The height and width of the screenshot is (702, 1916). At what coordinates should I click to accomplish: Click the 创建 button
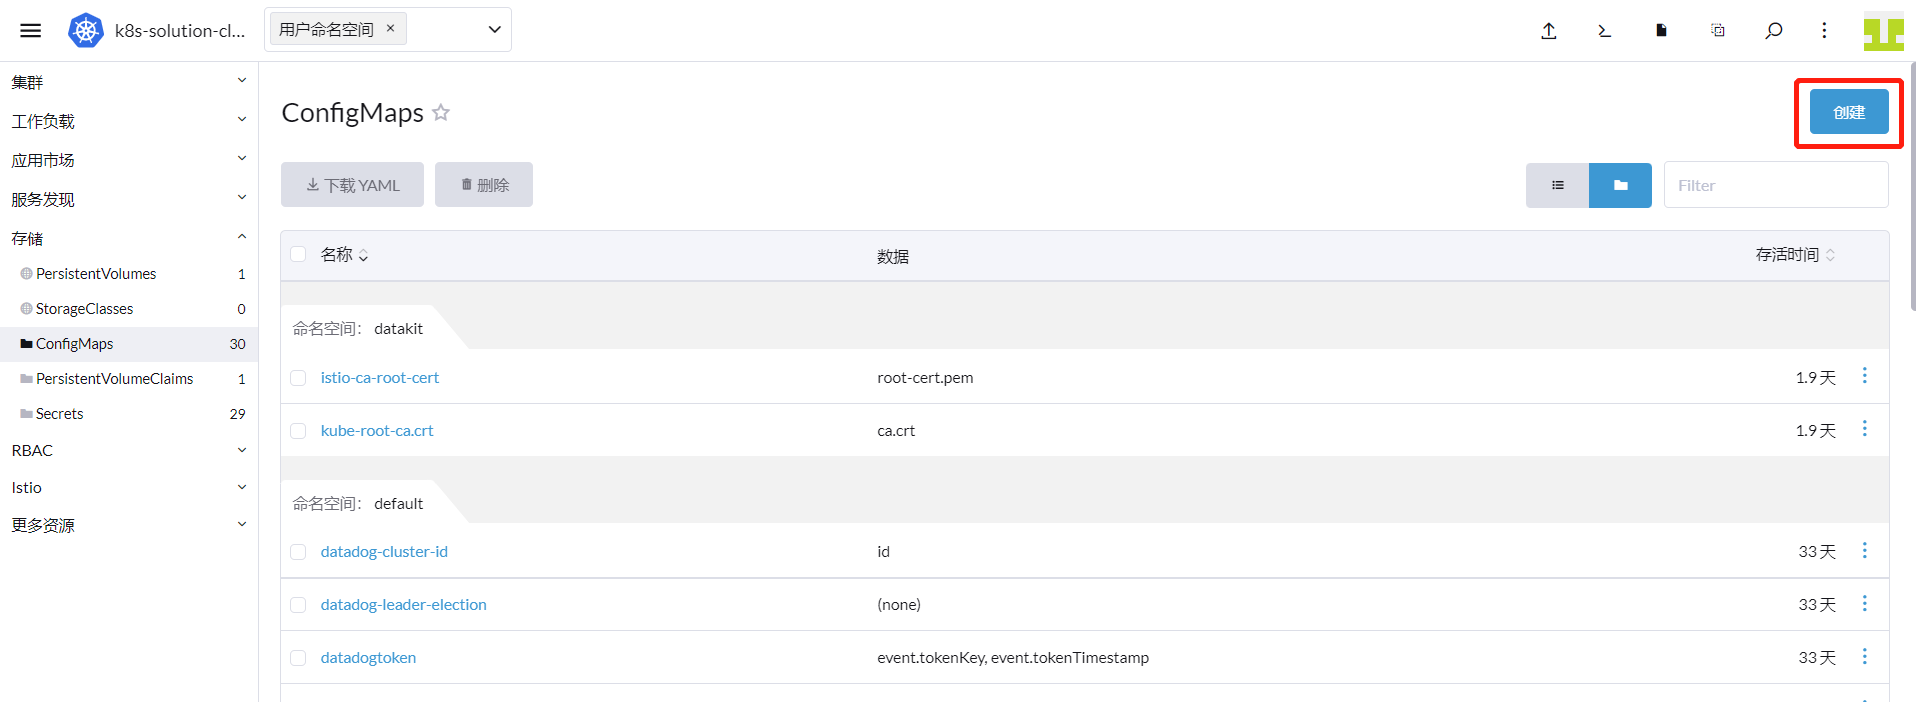(x=1849, y=112)
